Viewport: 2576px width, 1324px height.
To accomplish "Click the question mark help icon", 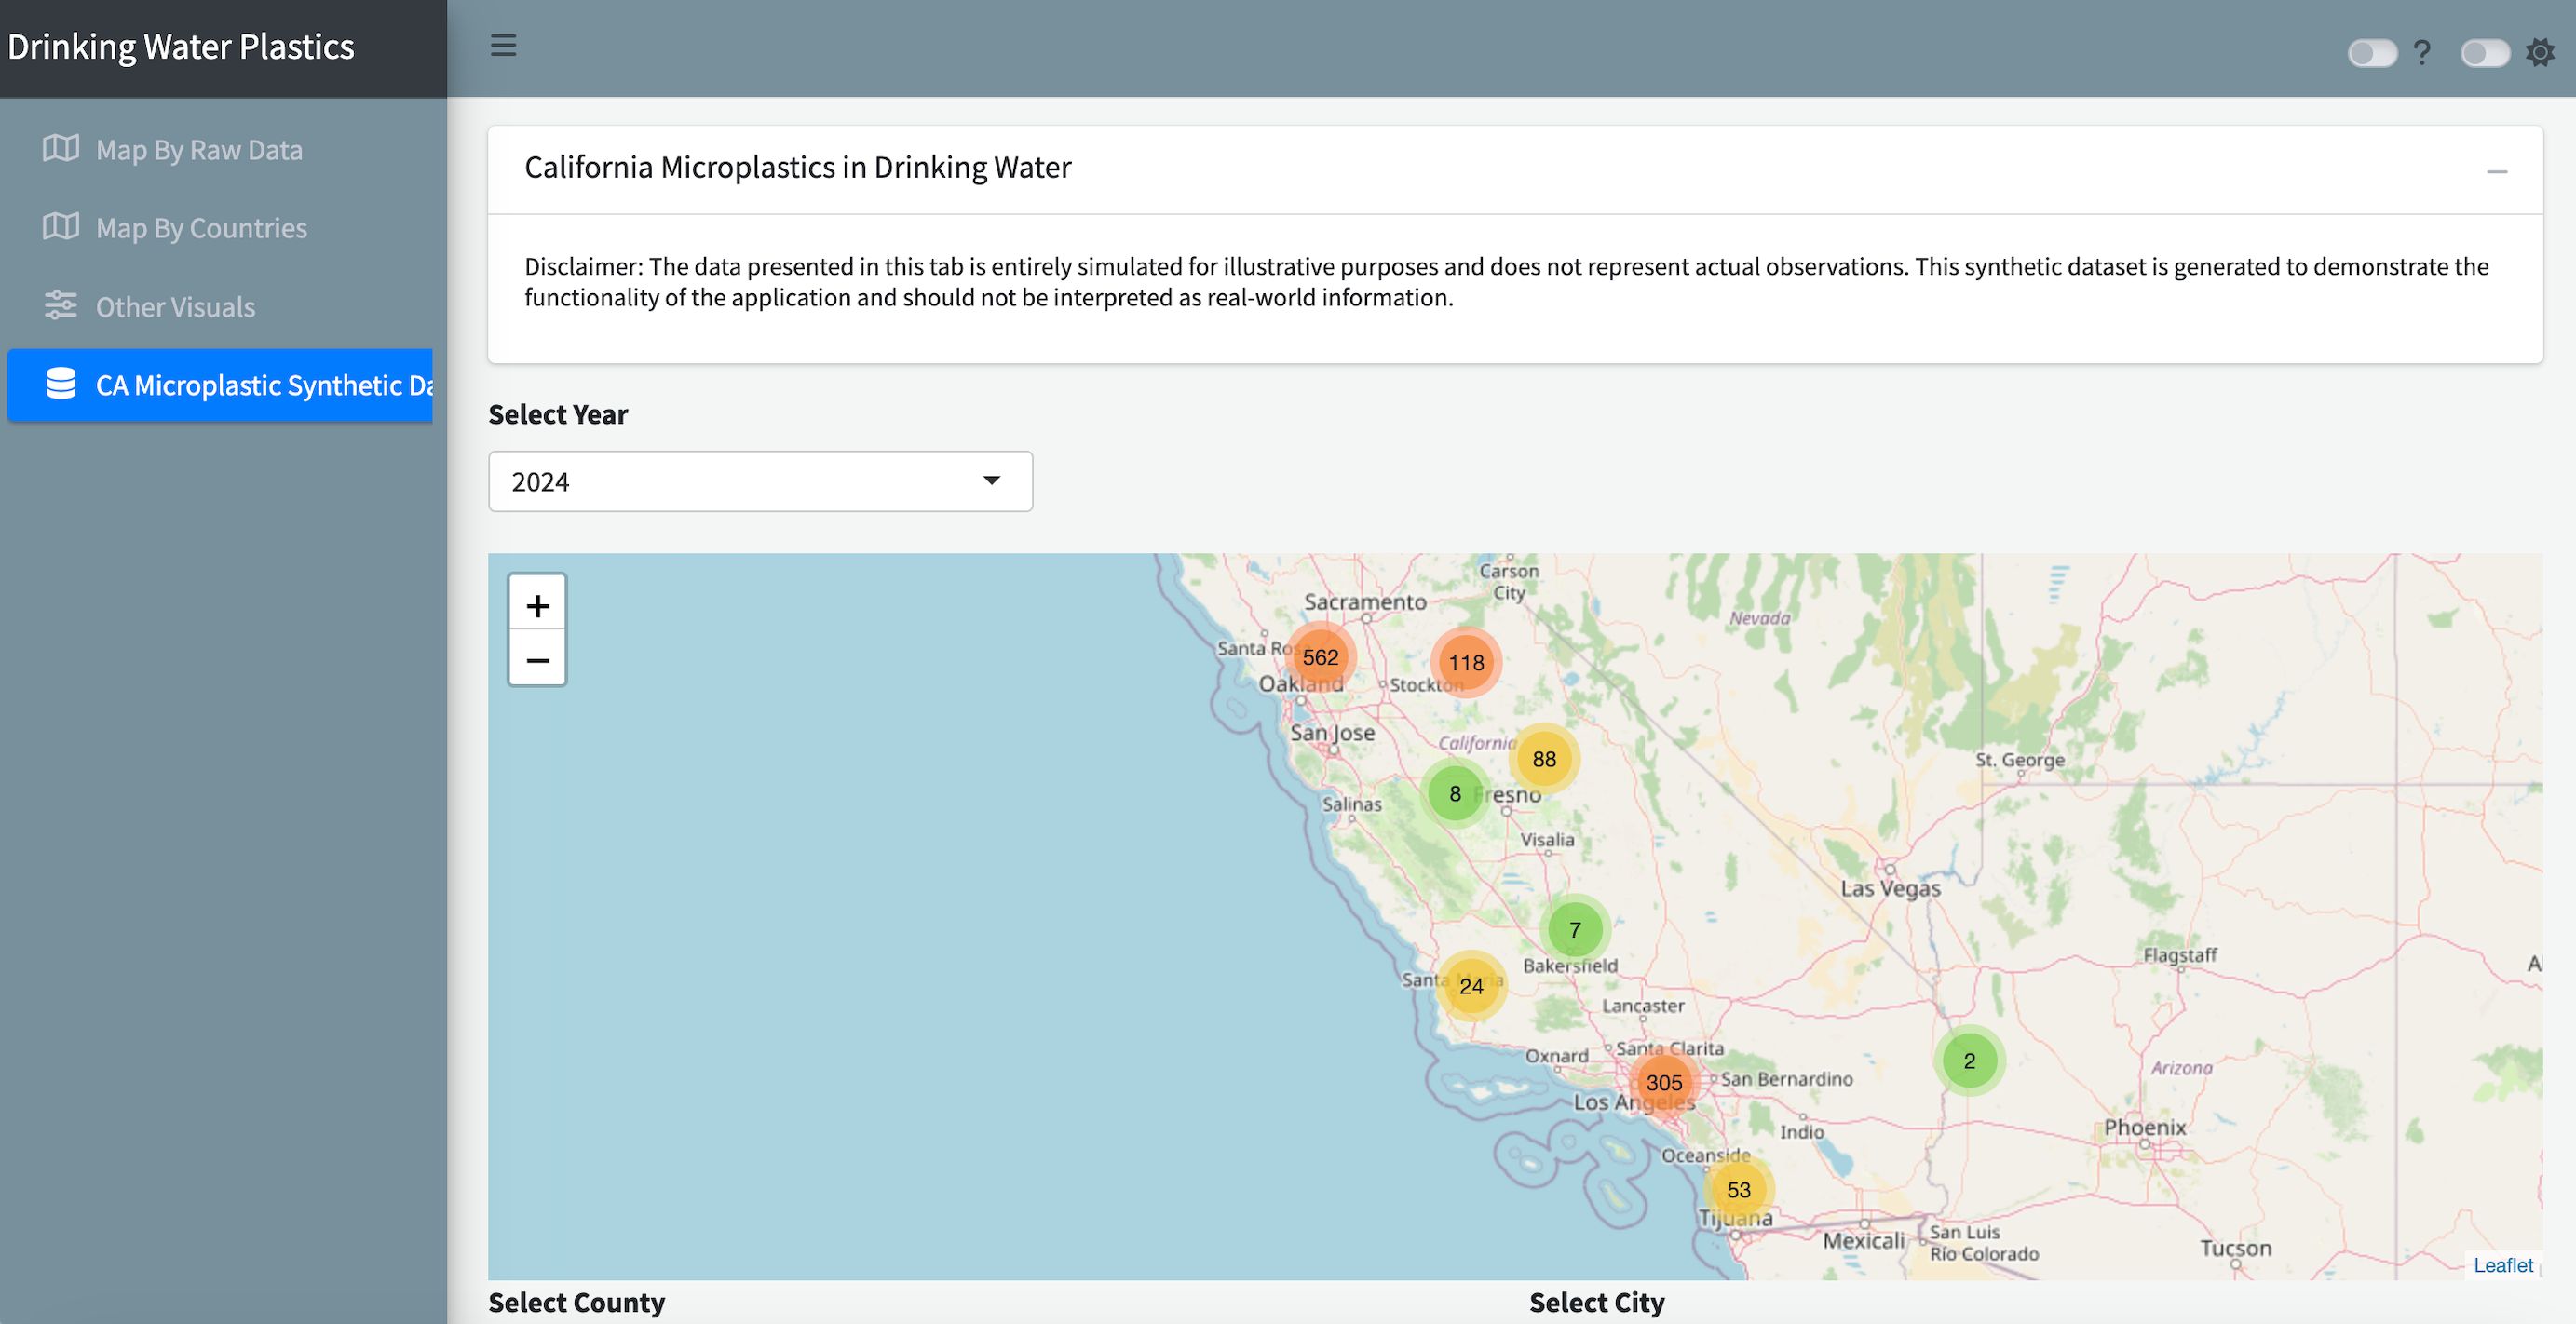I will coord(2421,52).
